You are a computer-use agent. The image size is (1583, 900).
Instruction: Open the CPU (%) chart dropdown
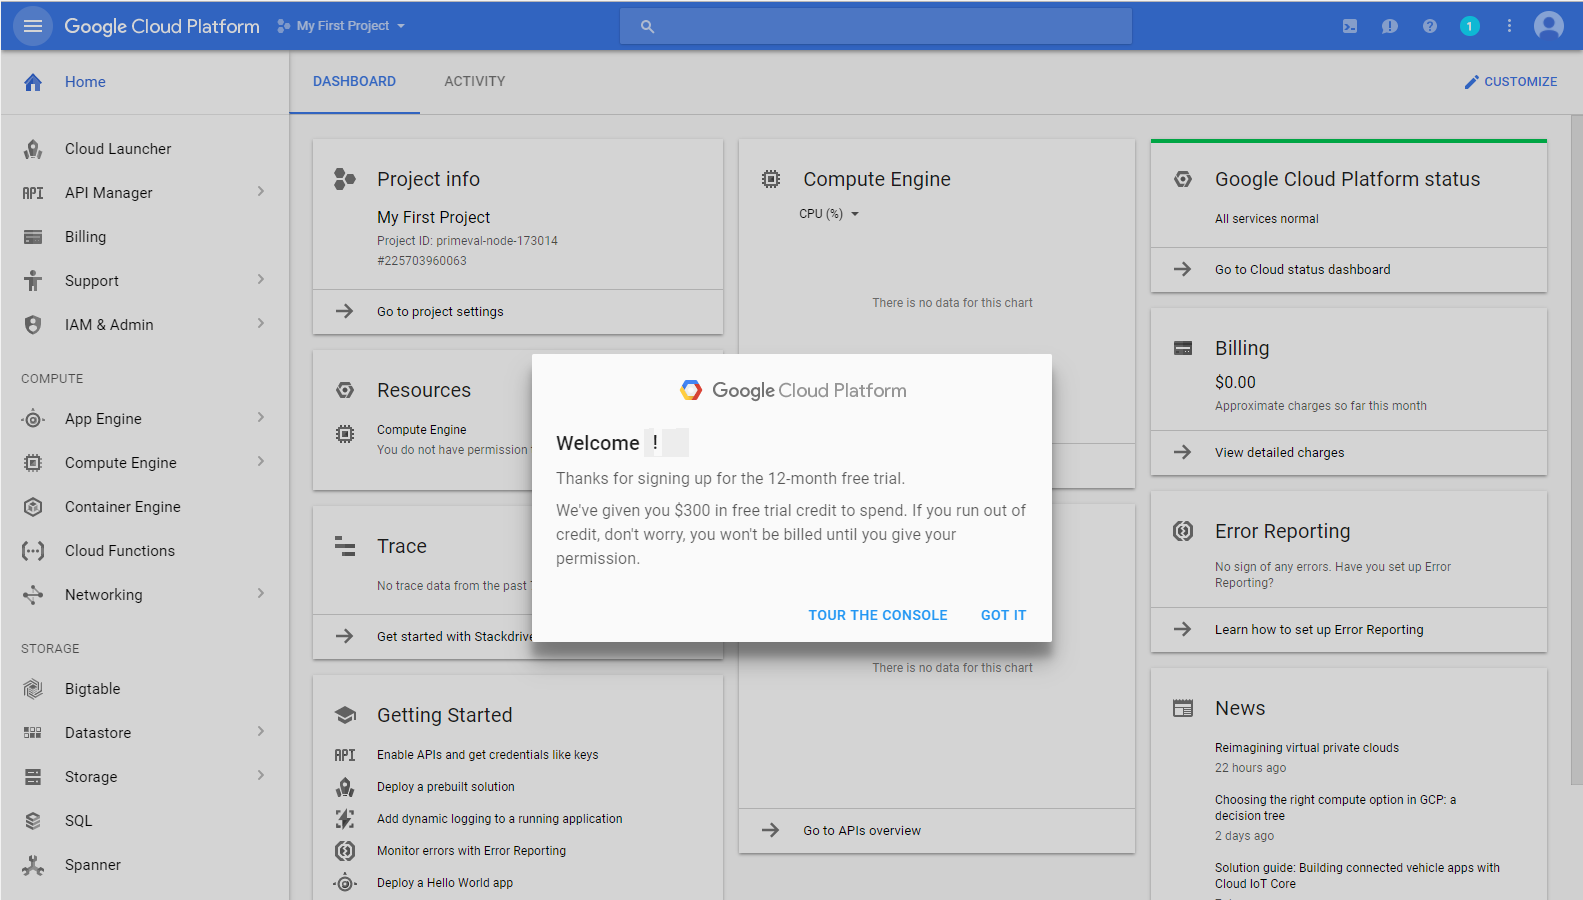(829, 214)
